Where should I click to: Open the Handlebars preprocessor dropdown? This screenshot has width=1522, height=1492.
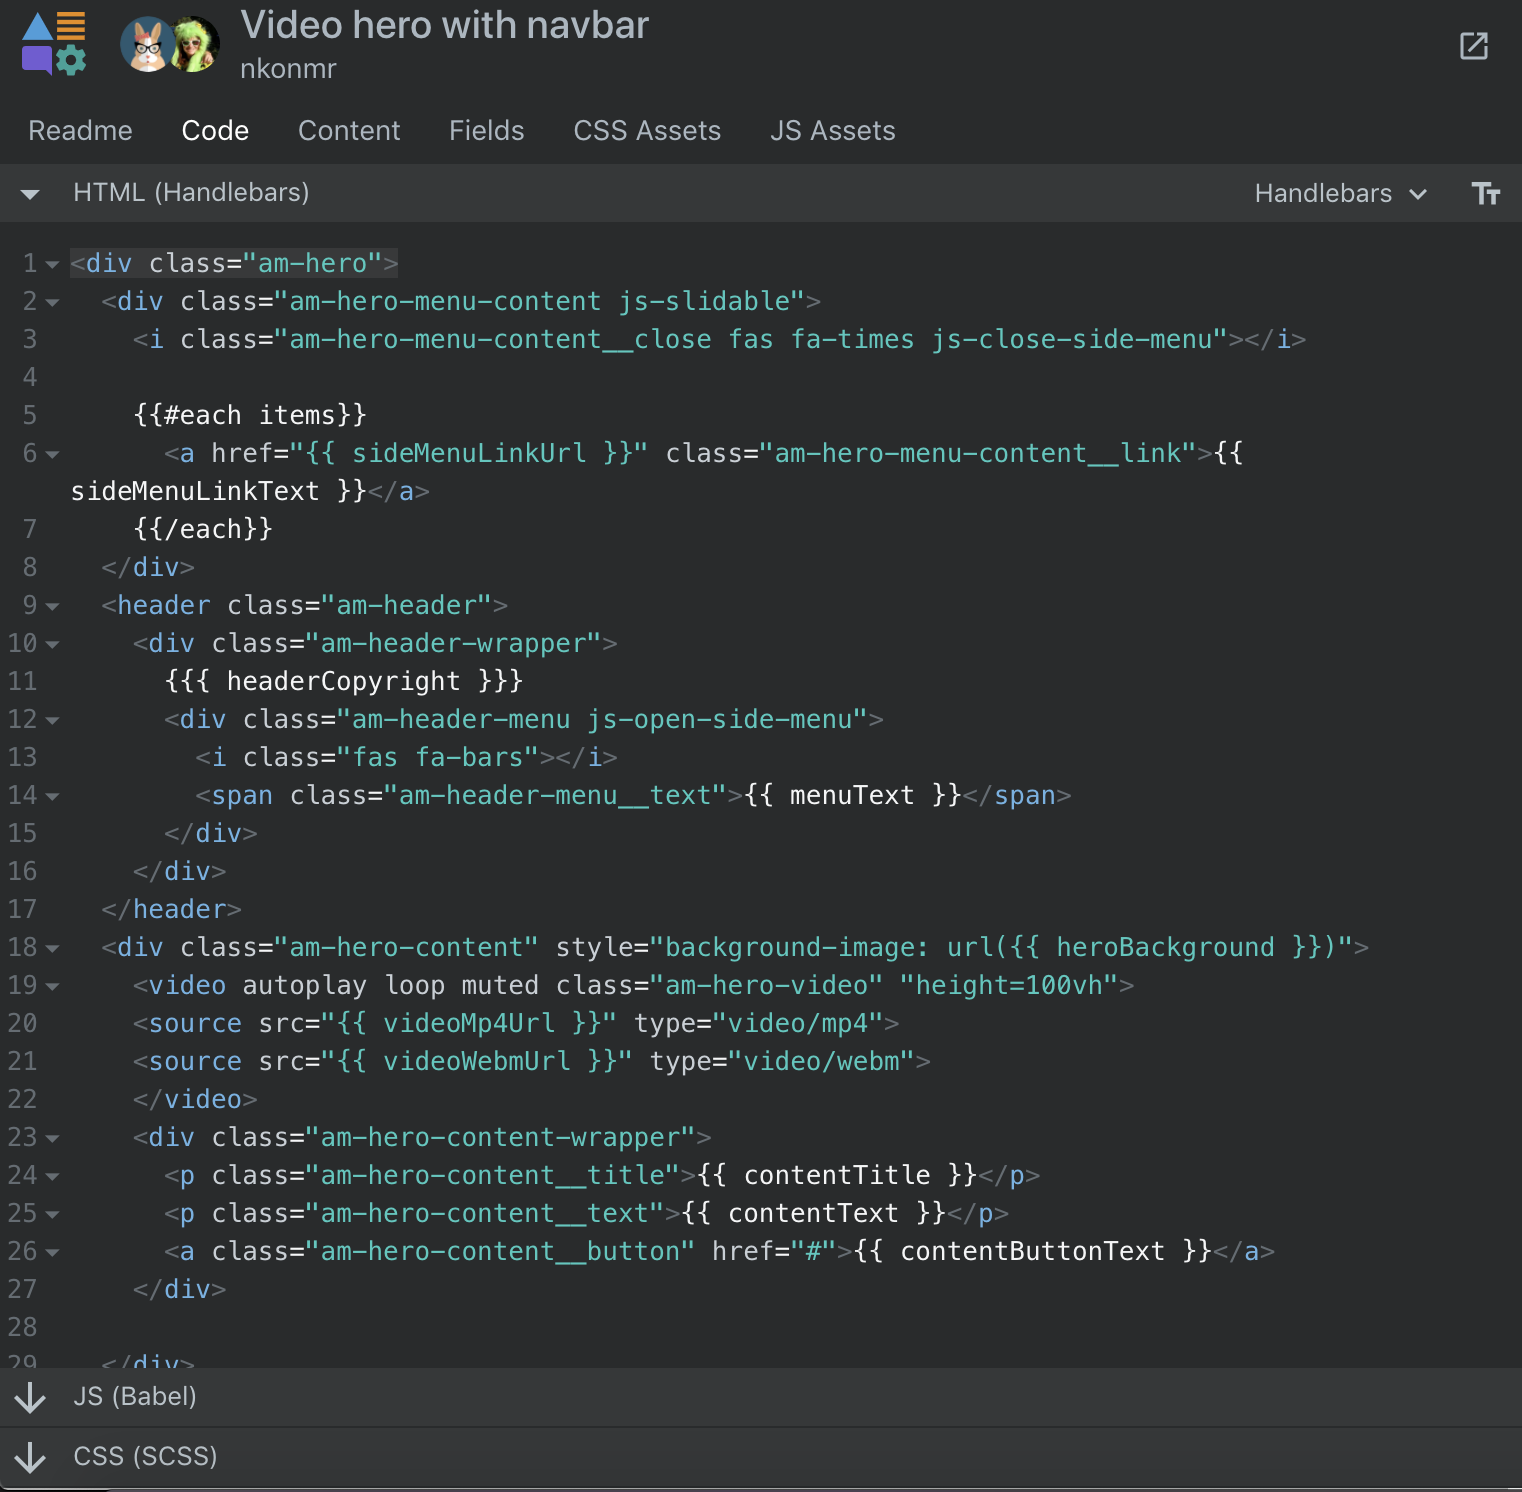pyautogui.click(x=1339, y=193)
